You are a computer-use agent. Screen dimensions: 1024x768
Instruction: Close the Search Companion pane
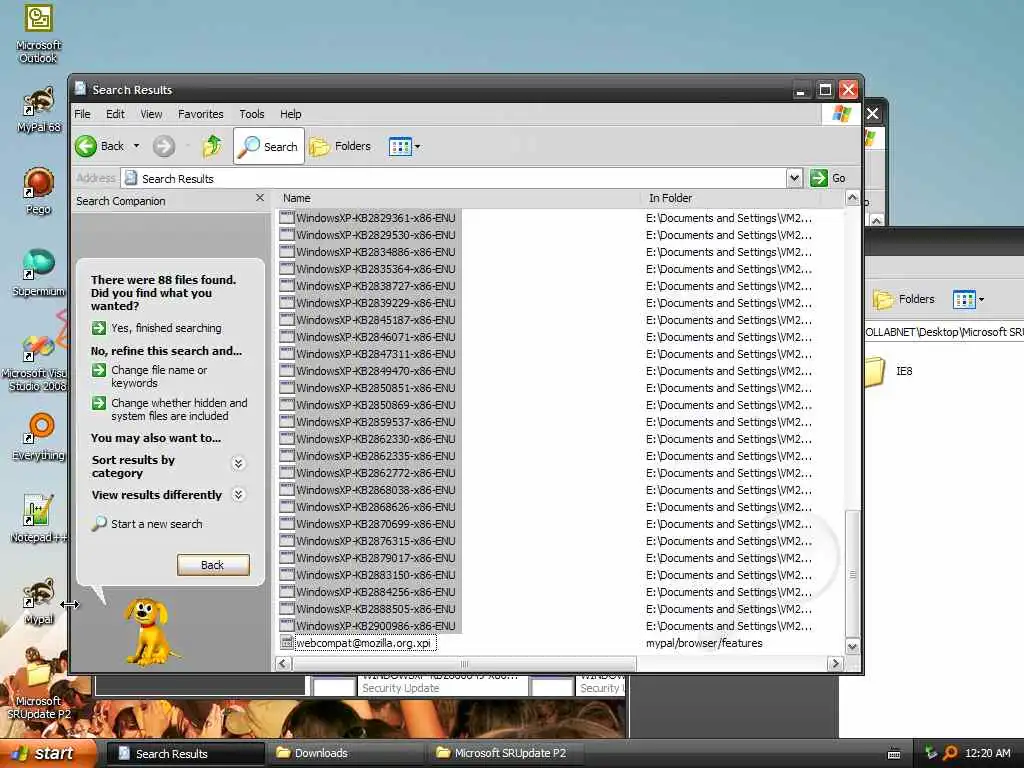(x=260, y=197)
